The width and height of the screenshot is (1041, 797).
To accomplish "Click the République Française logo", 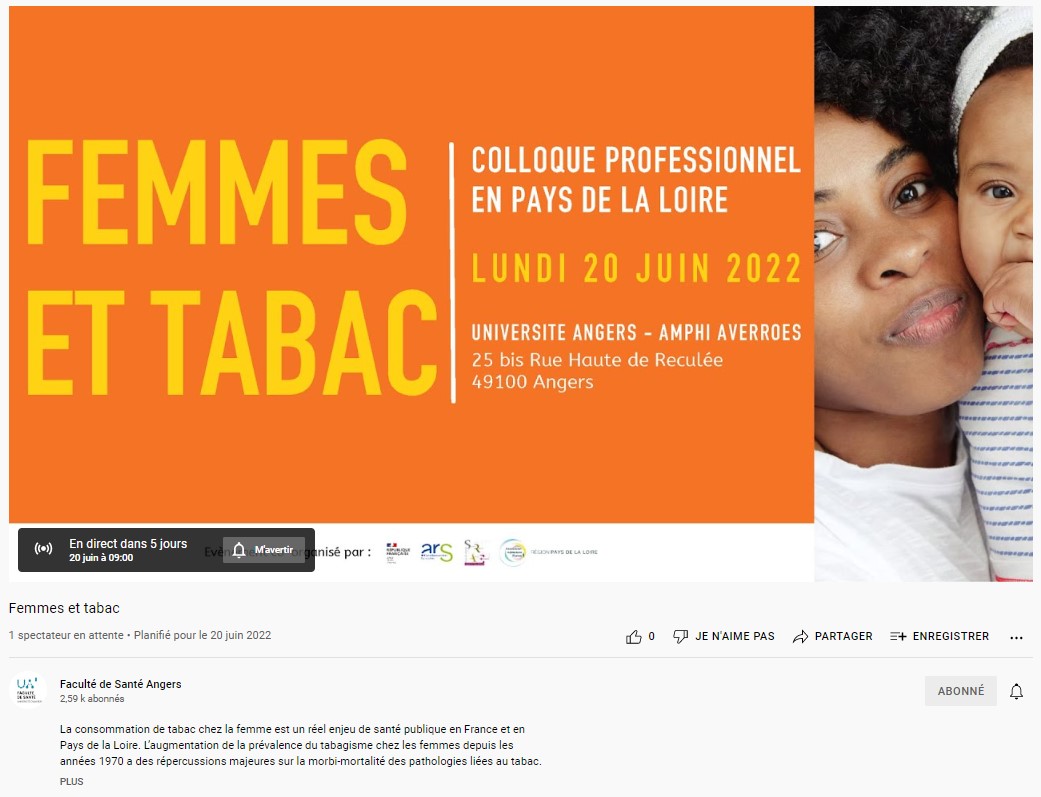I will [398, 553].
